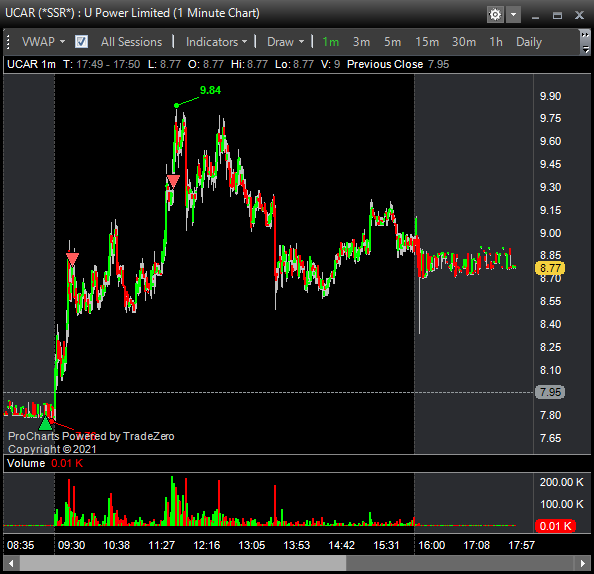Image resolution: width=594 pixels, height=574 pixels.
Task: Click the red down-triangle marker near 9.30
Action: point(173,181)
